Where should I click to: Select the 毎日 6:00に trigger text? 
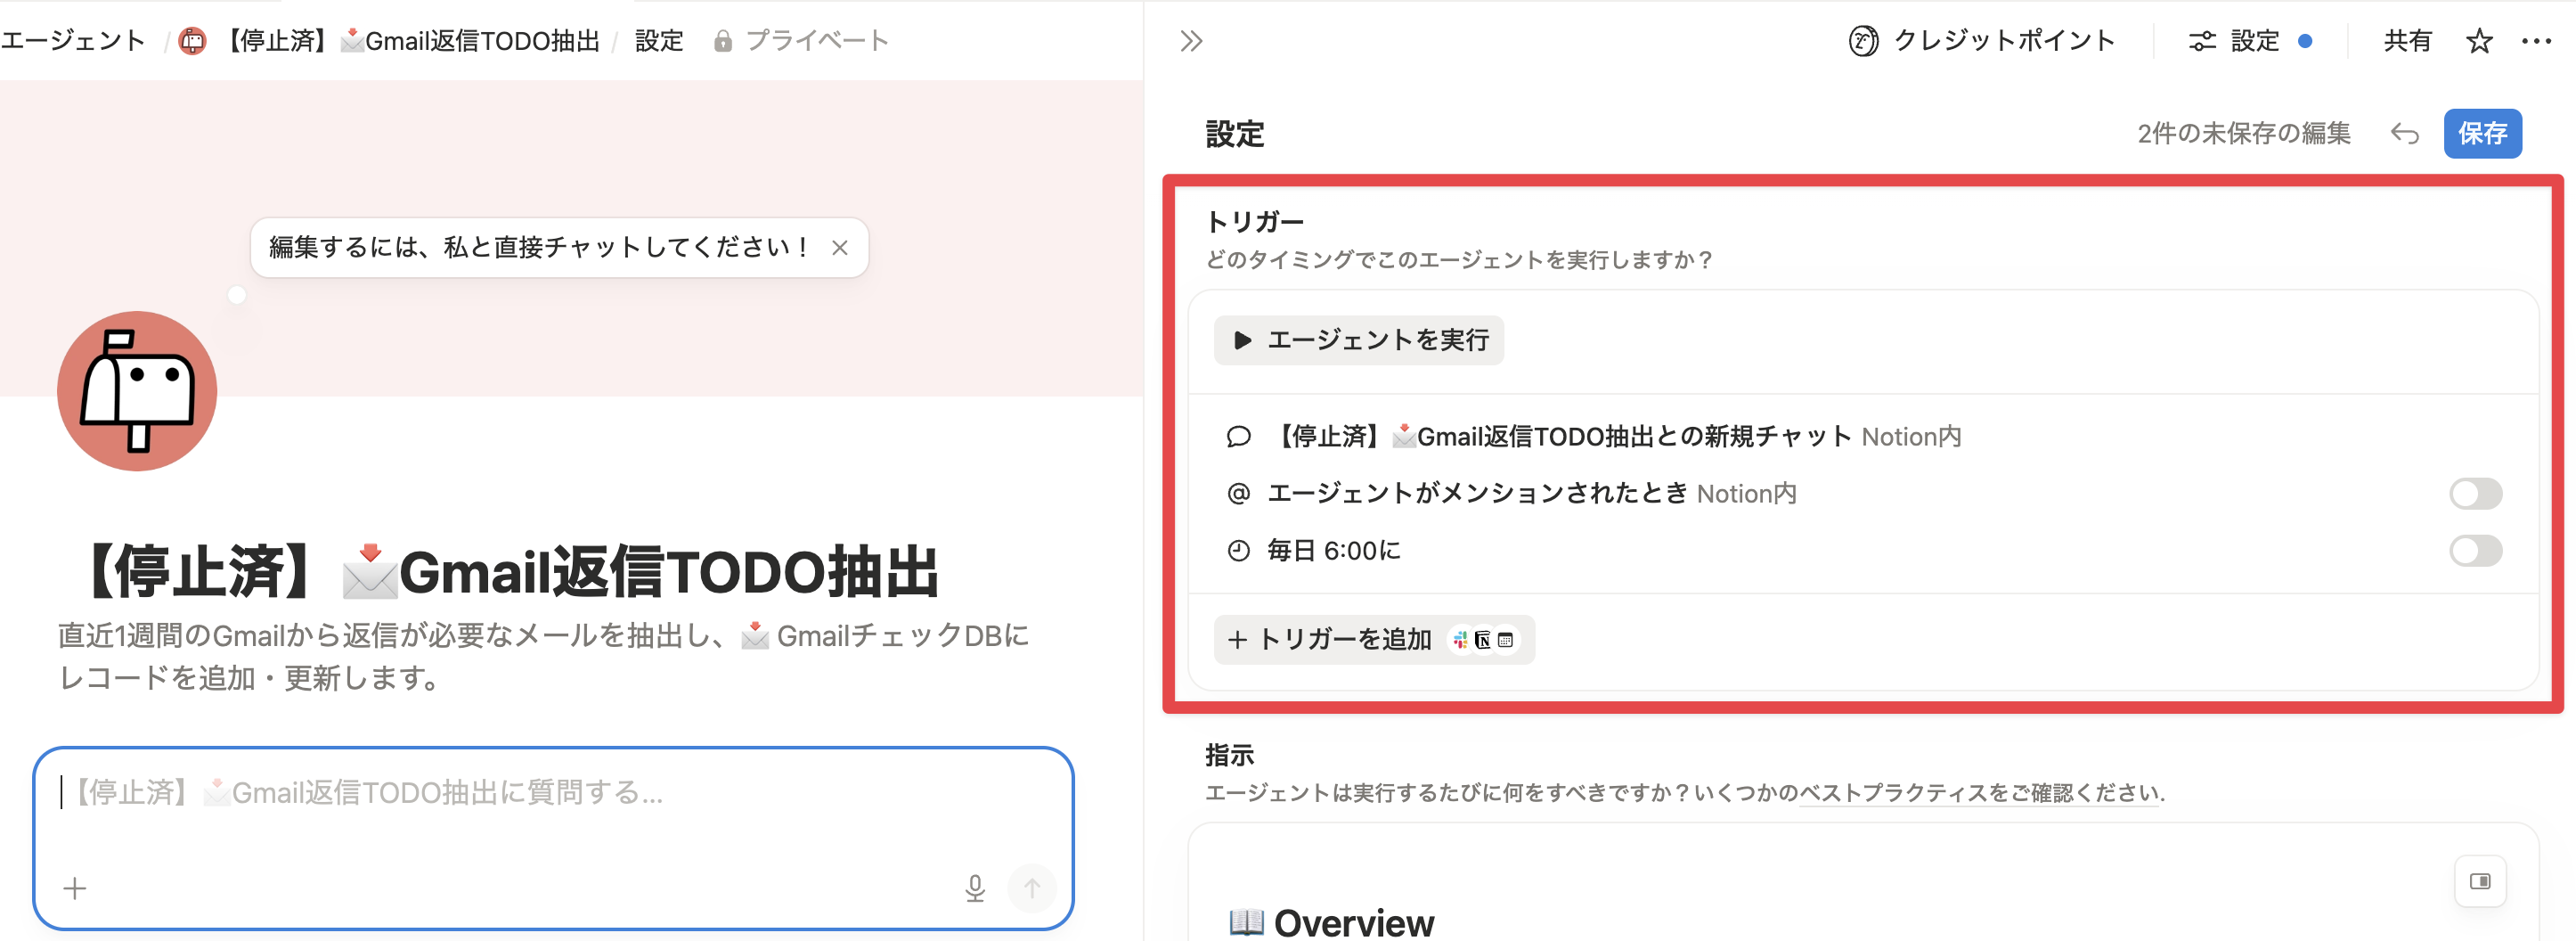tap(1334, 550)
